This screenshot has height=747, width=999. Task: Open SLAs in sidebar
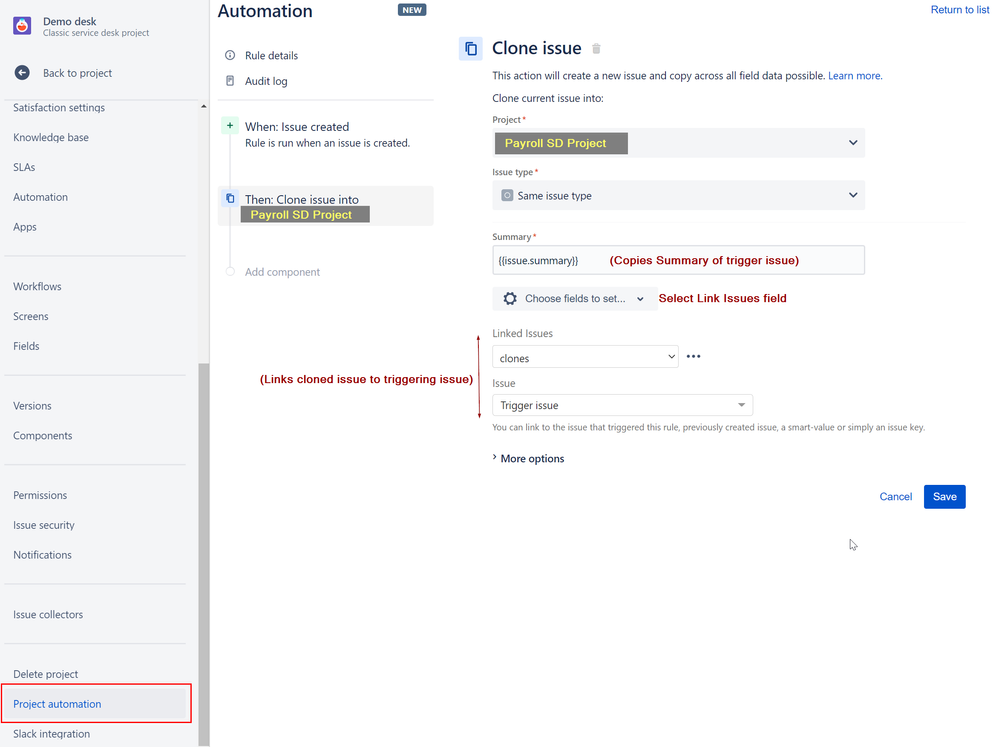pos(24,167)
